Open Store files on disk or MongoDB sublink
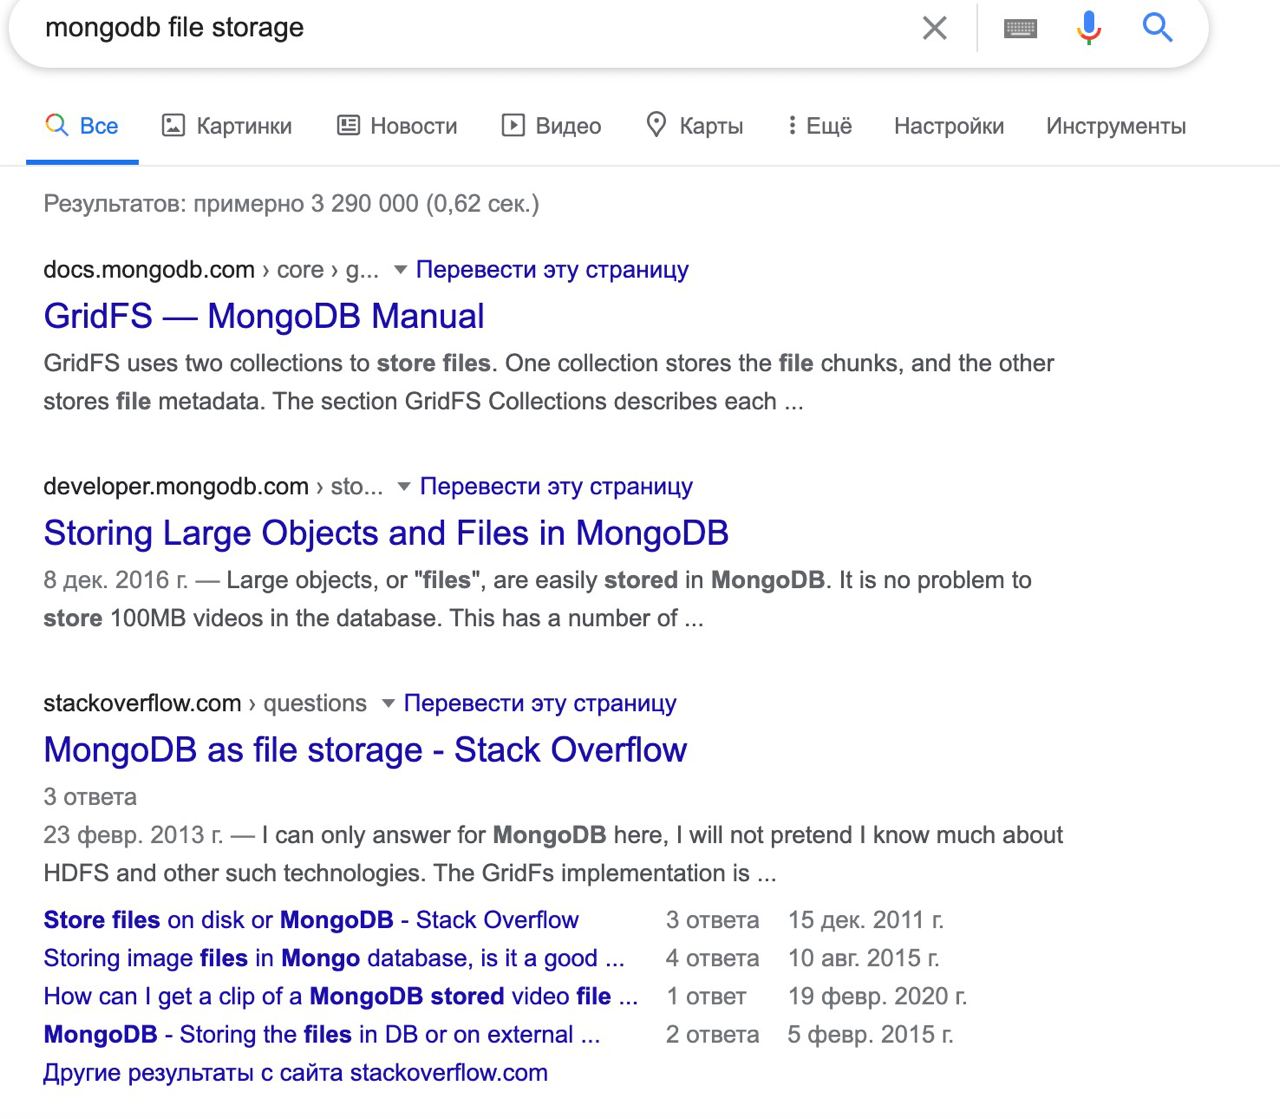Viewport: 1280px width, 1119px height. tap(311, 920)
